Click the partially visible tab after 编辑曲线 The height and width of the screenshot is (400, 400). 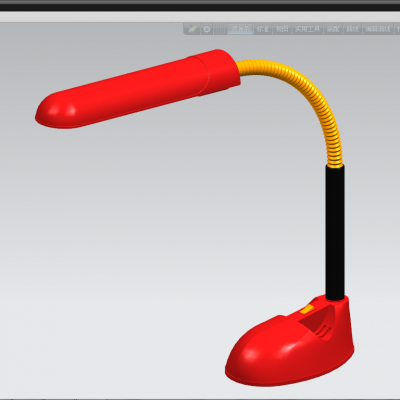(x=397, y=29)
